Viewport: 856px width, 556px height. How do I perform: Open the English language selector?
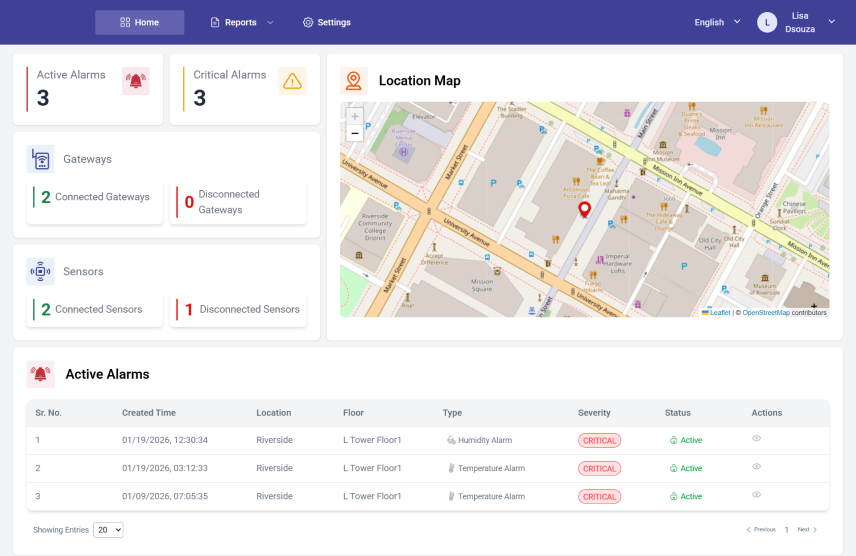click(717, 22)
